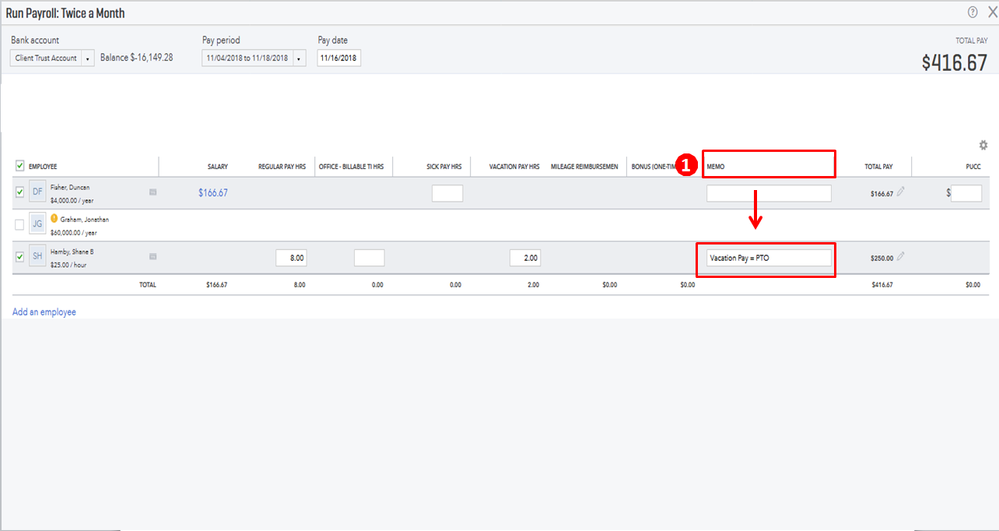The width and height of the screenshot is (999, 531).
Task: Click Regular Pay Hrs 8.00 field
Action: [291, 258]
